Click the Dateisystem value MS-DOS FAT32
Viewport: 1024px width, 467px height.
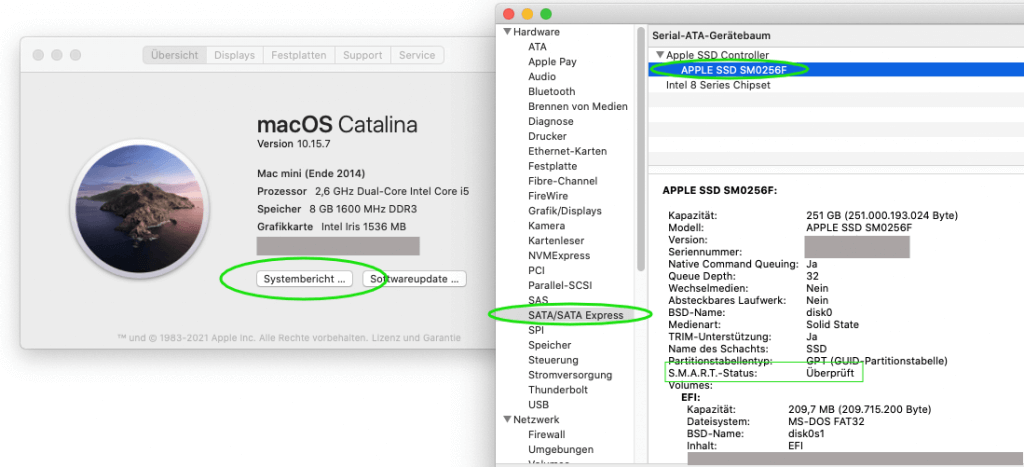tap(826, 422)
